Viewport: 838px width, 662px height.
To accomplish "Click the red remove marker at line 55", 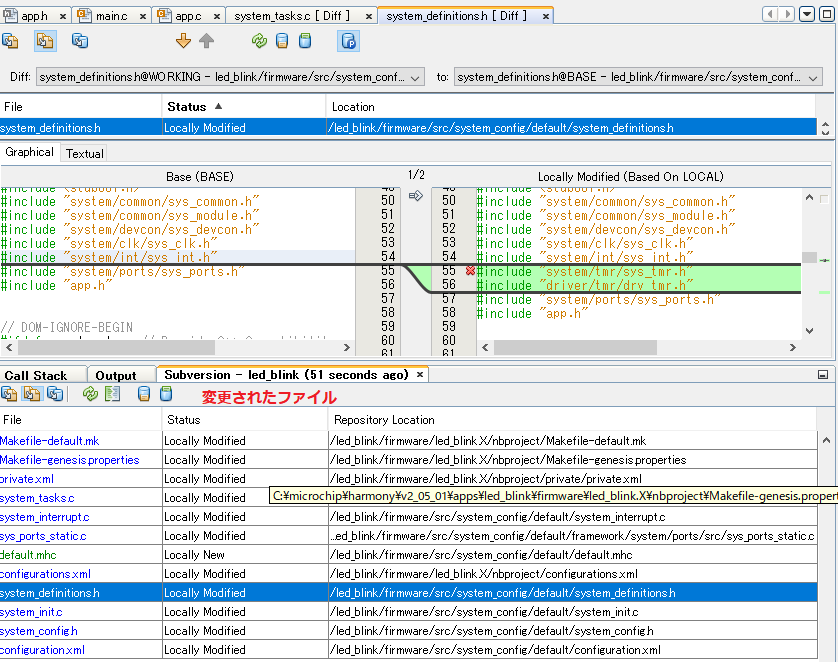I will pyautogui.click(x=470, y=271).
